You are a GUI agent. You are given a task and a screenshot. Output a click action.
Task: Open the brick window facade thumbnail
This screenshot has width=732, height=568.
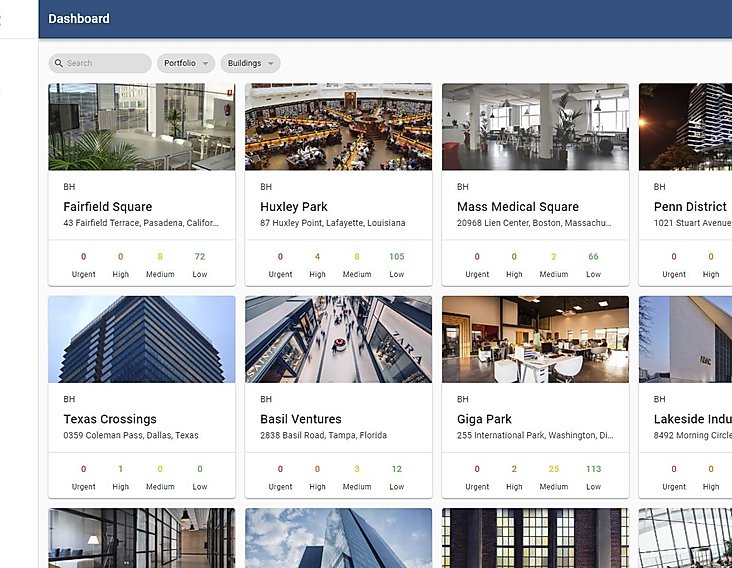pos(535,538)
